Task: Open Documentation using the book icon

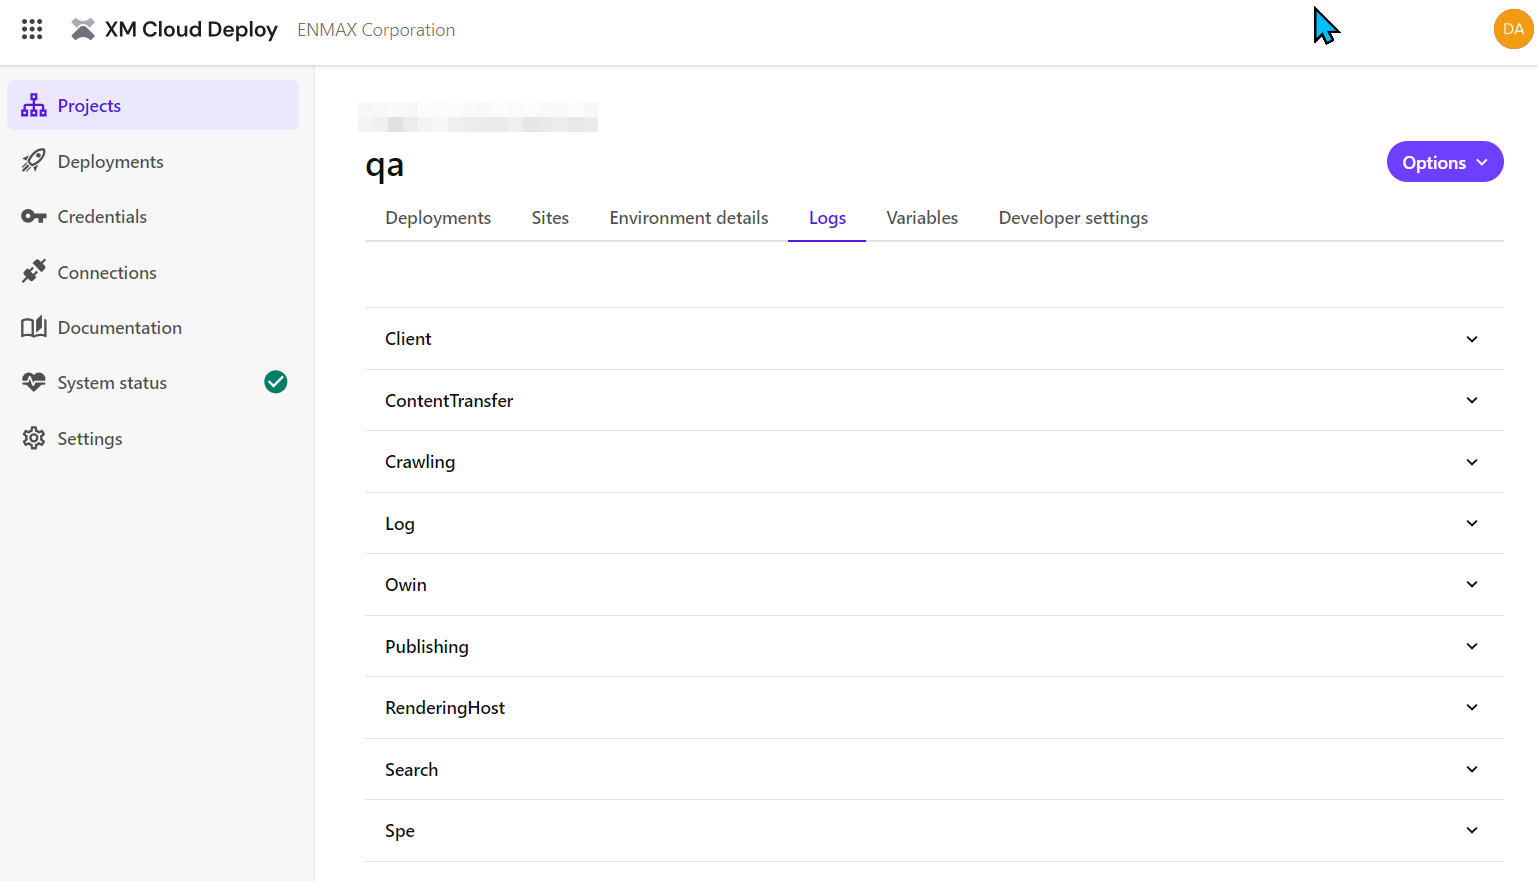Action: [33, 327]
